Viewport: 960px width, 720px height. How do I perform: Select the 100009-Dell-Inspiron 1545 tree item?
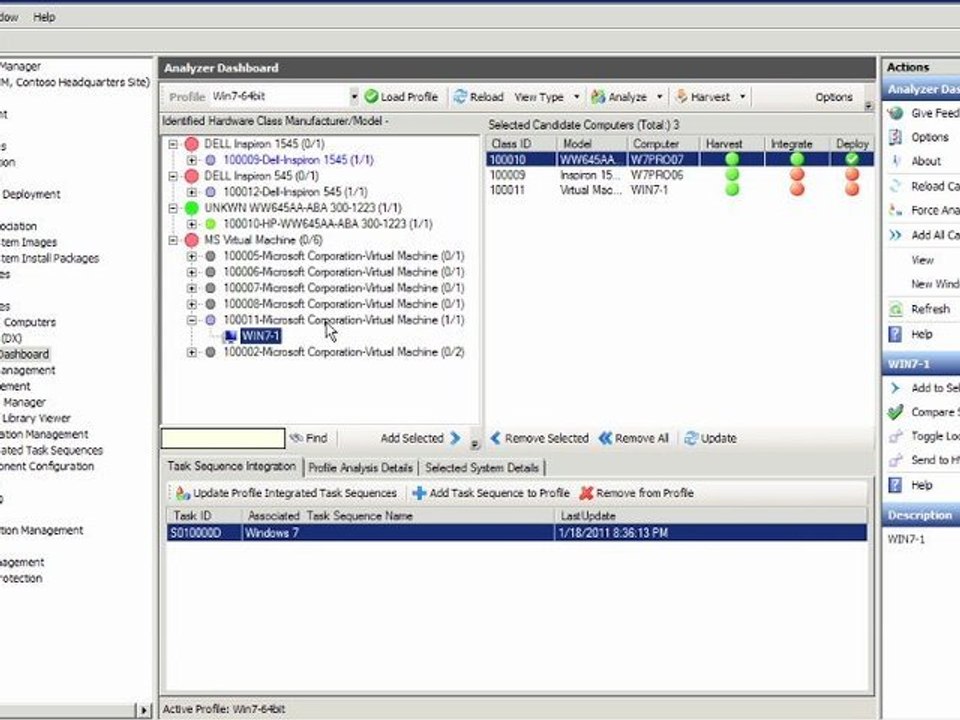pyautogui.click(x=298, y=160)
